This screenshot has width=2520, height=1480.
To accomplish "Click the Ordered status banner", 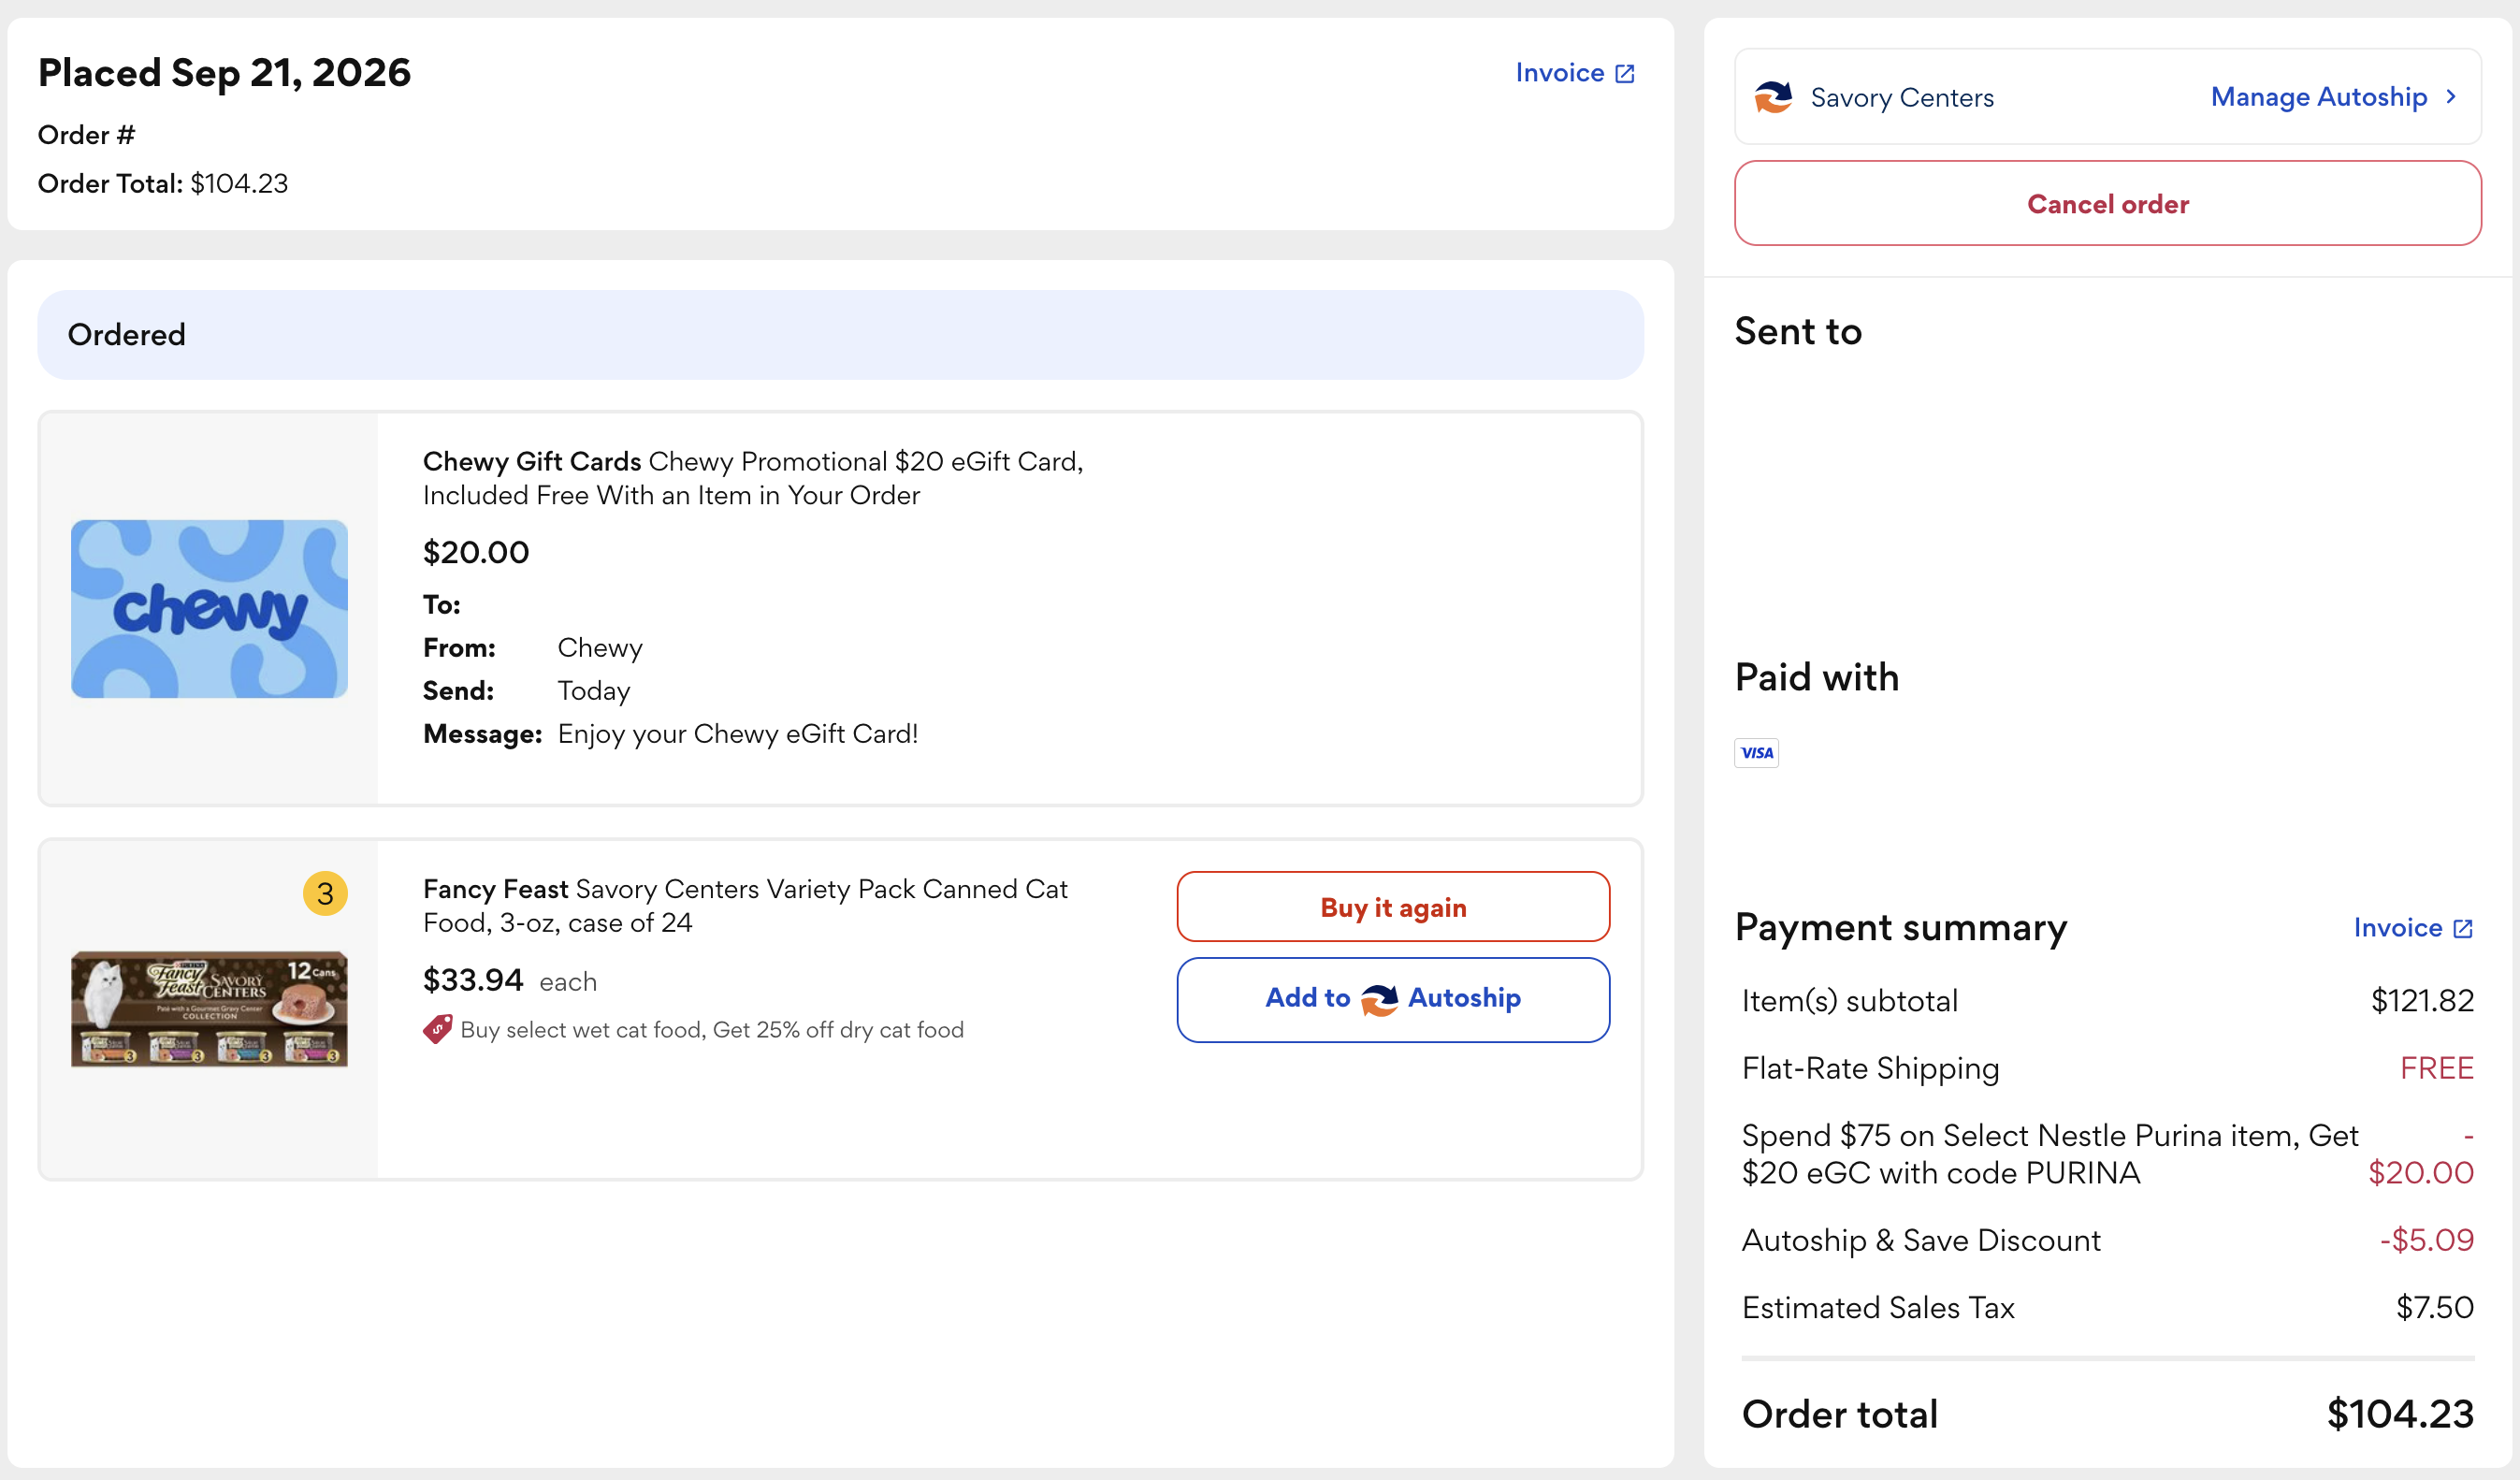I will pyautogui.click(x=840, y=335).
